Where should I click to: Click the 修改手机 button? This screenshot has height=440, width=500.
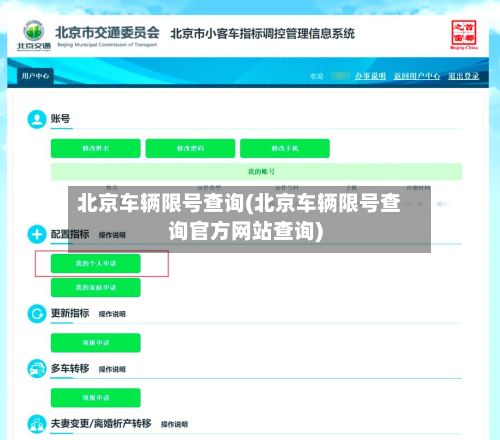pos(285,148)
